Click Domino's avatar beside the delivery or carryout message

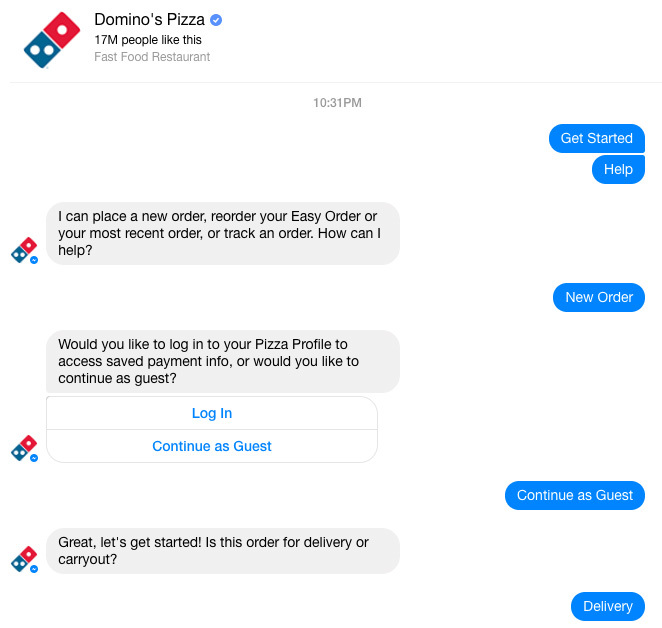point(25,559)
